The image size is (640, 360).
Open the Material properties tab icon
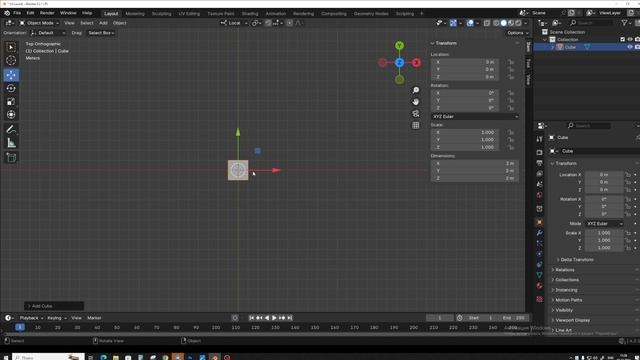pos(540,285)
